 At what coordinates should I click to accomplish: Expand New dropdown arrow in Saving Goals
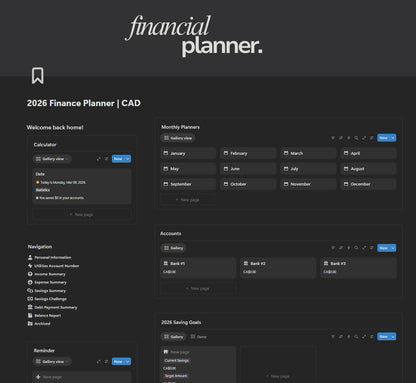tap(393, 337)
